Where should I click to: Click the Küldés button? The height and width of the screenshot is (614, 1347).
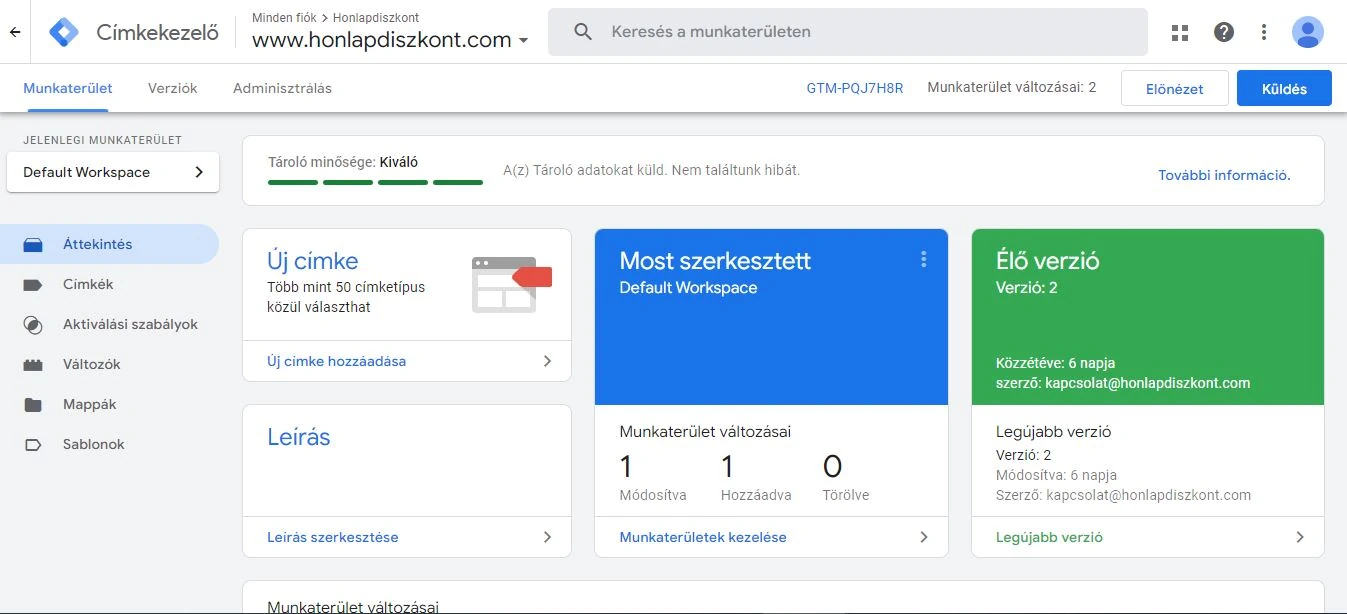tap(1284, 88)
